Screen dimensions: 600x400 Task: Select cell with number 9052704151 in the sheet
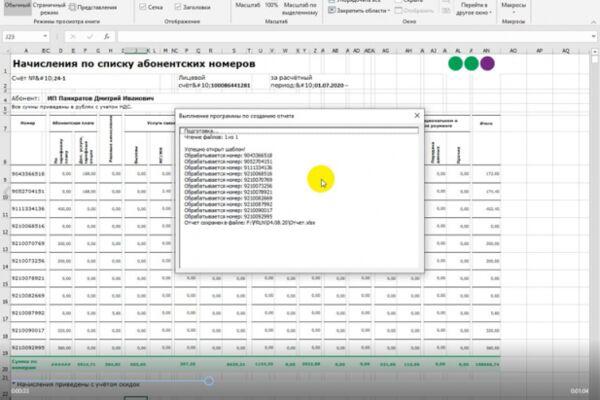[x=28, y=191]
